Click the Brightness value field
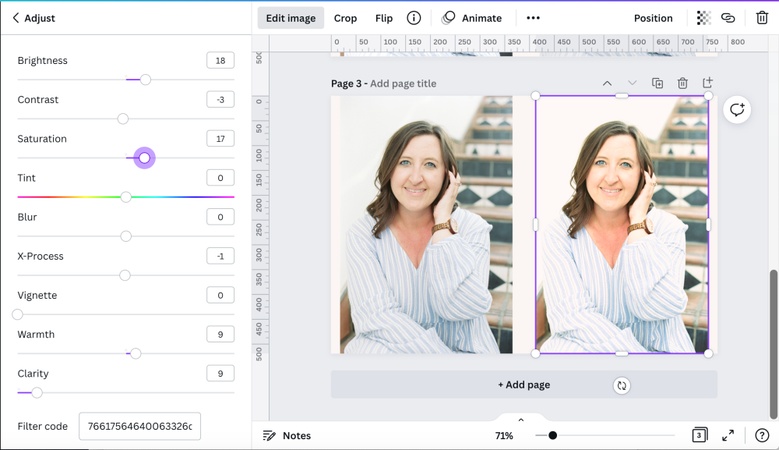Image resolution: width=779 pixels, height=450 pixels. point(220,61)
